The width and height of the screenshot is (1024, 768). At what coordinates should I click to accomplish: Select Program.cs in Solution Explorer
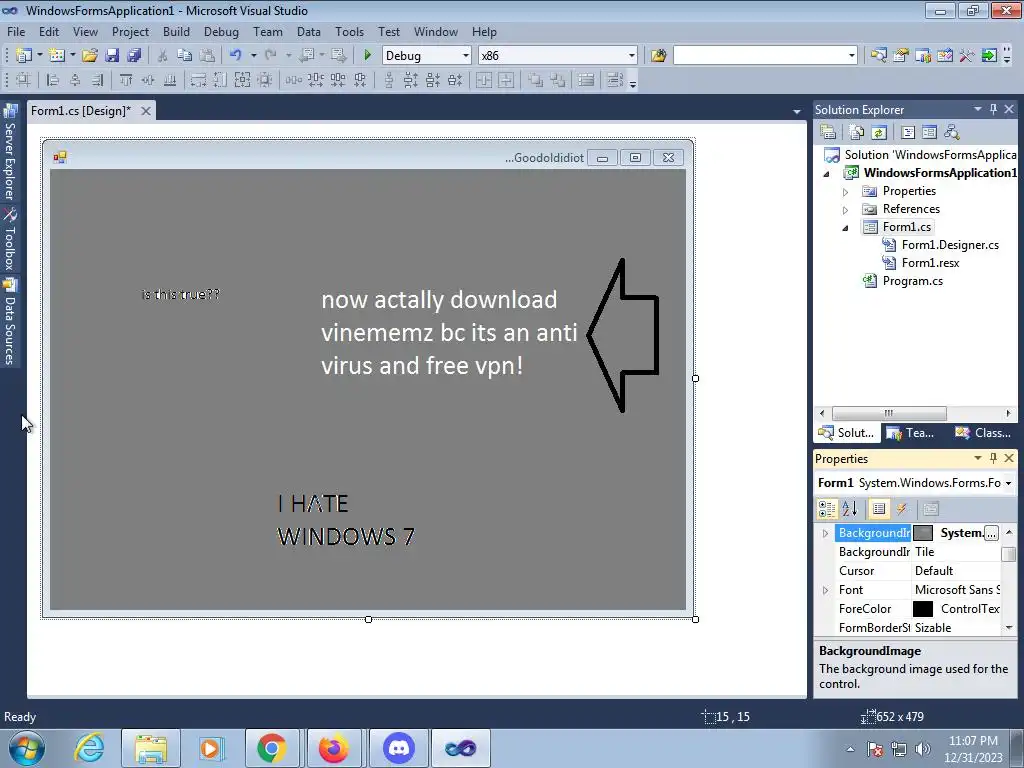coord(912,281)
